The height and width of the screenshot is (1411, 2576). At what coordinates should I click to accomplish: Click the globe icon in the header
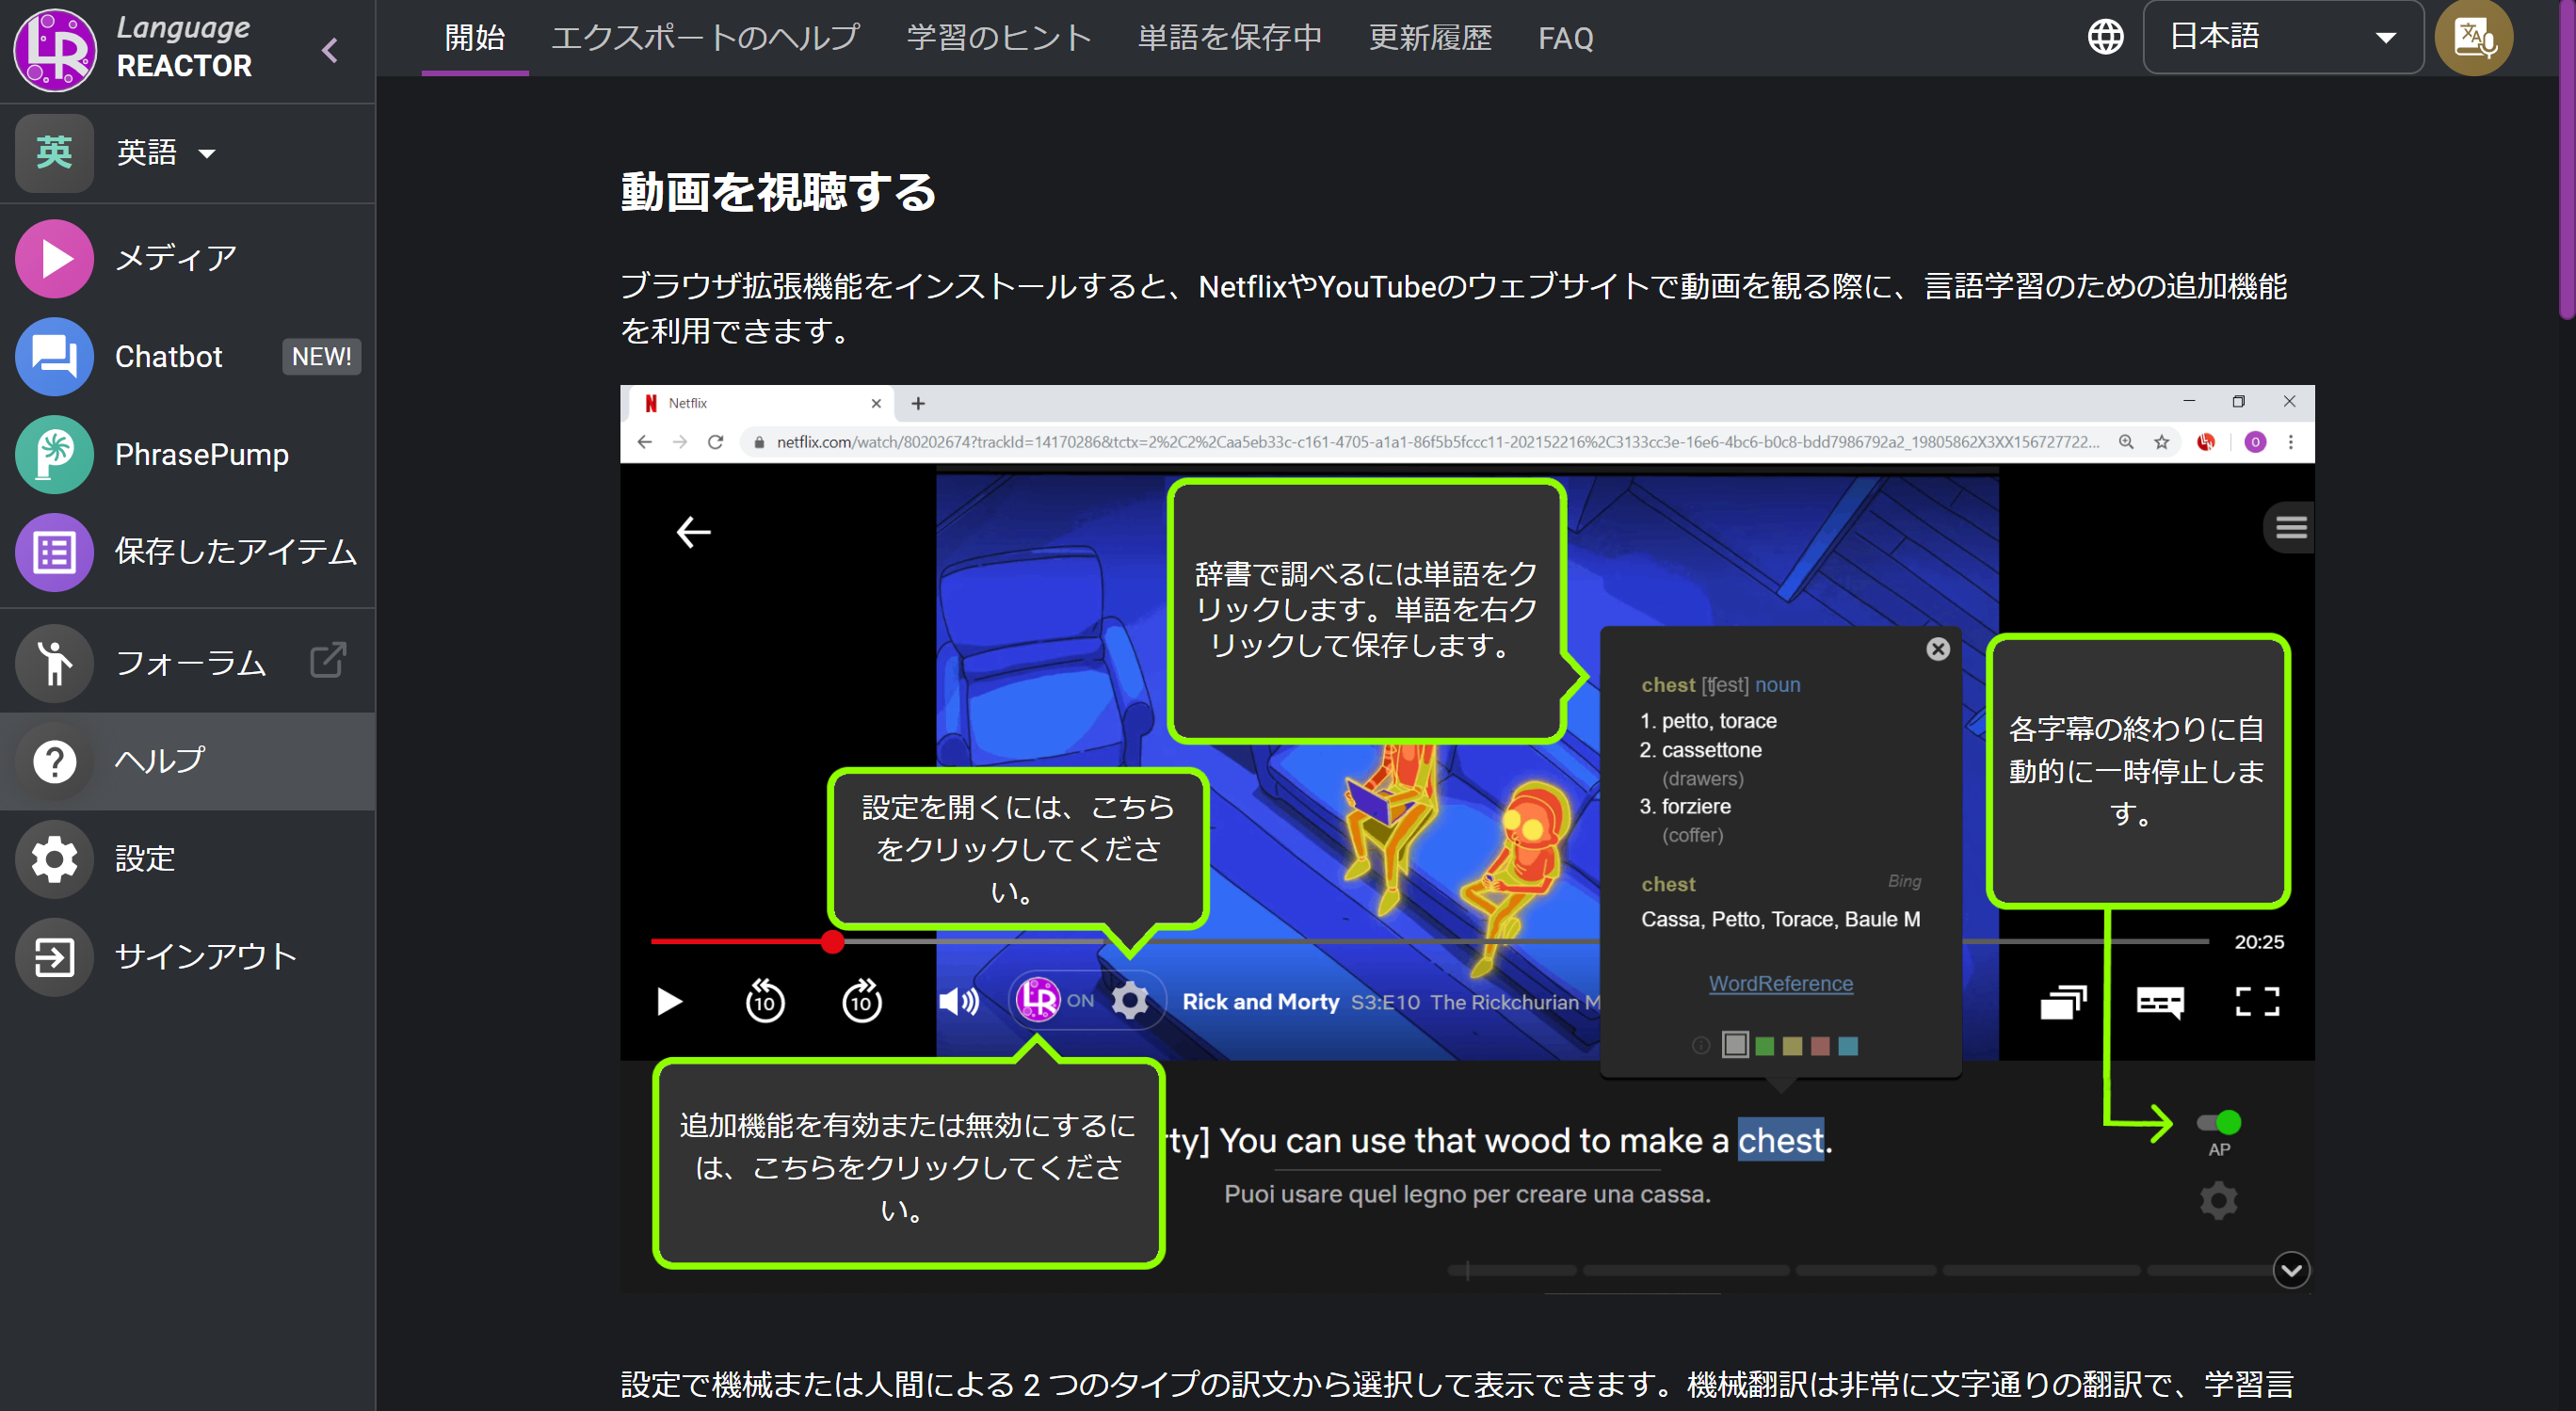[2105, 37]
